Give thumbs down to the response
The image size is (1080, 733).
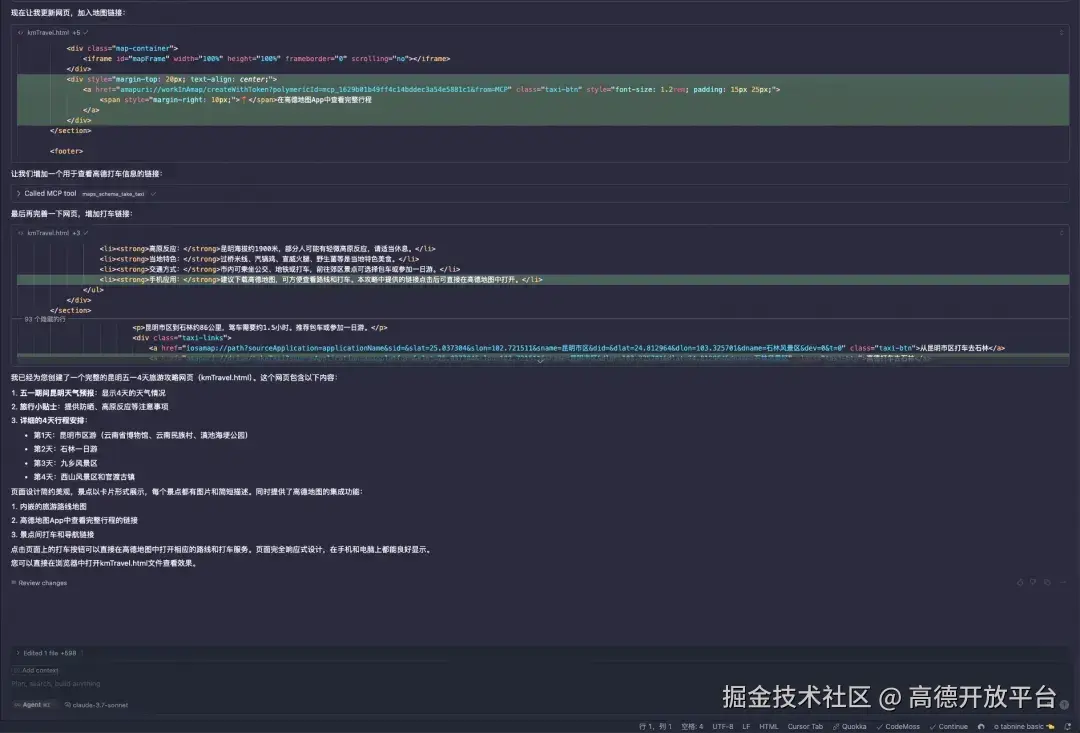1032,582
